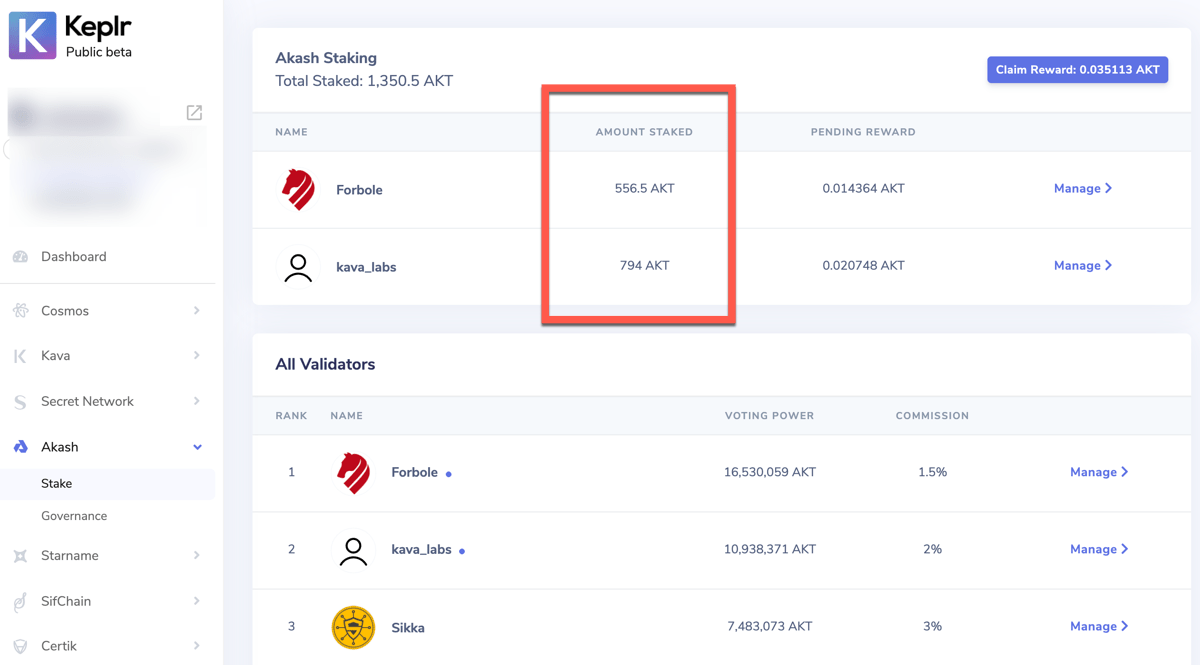
Task: Expand the Kava menu chevron
Action: (197, 356)
